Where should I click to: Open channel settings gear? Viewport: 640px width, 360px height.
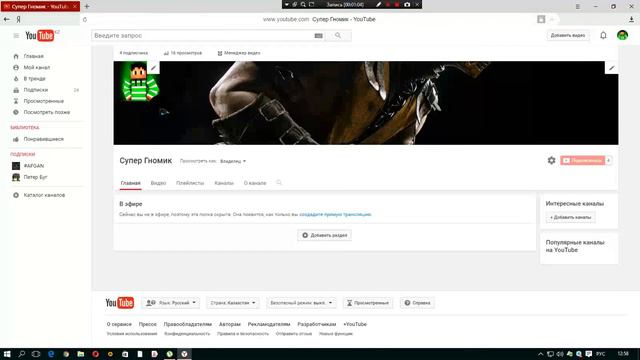pyautogui.click(x=551, y=160)
